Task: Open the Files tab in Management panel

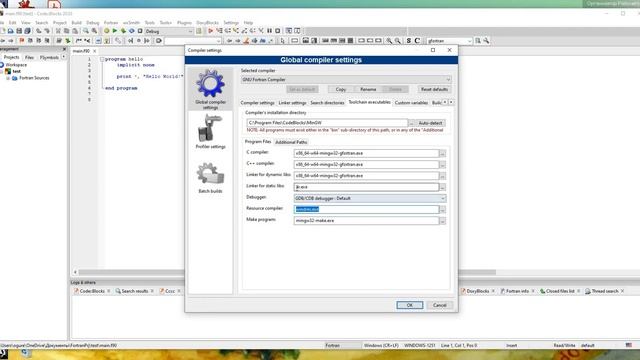Action: coord(29,58)
